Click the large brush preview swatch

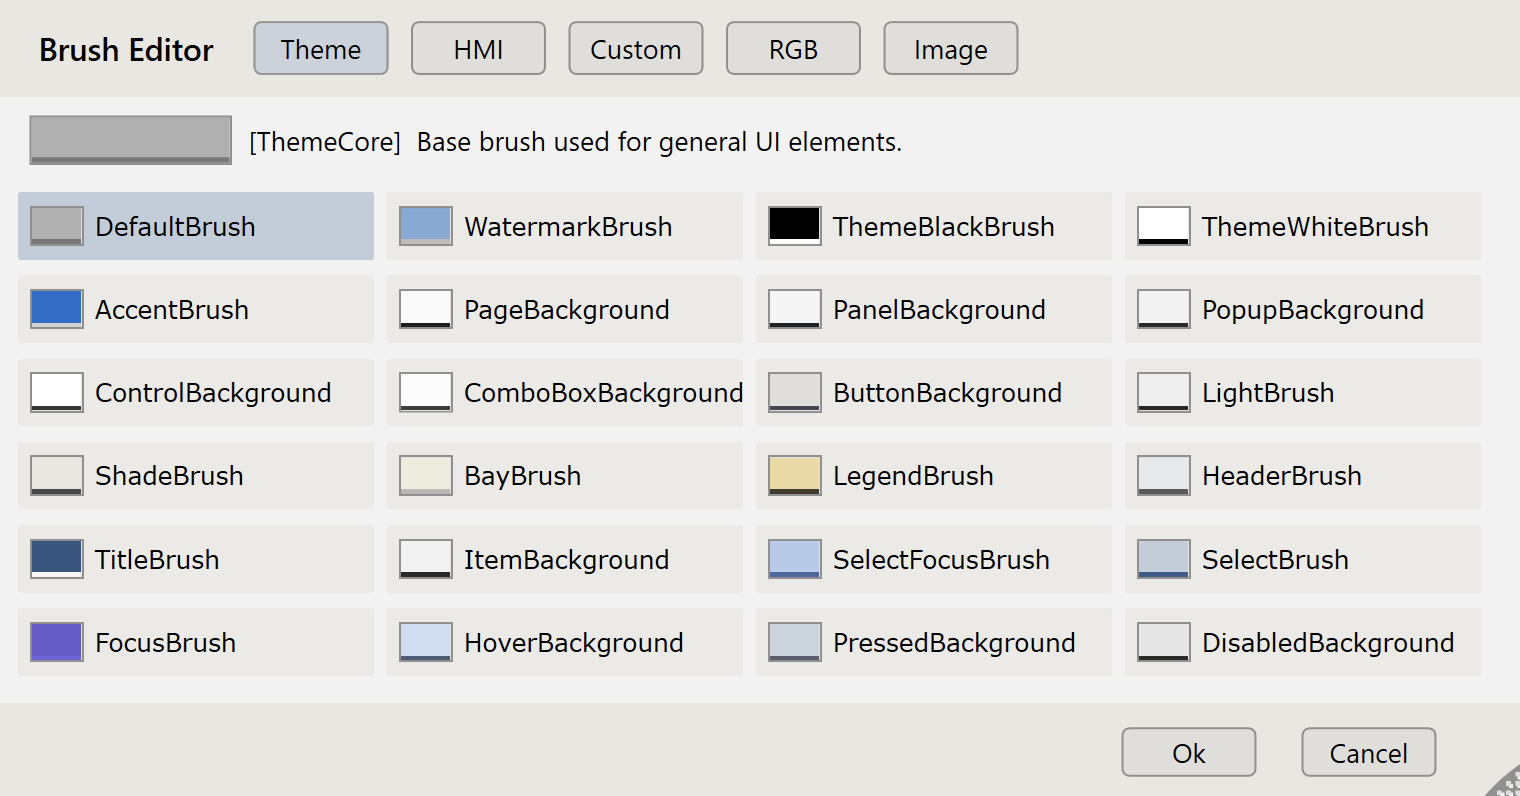coord(131,140)
